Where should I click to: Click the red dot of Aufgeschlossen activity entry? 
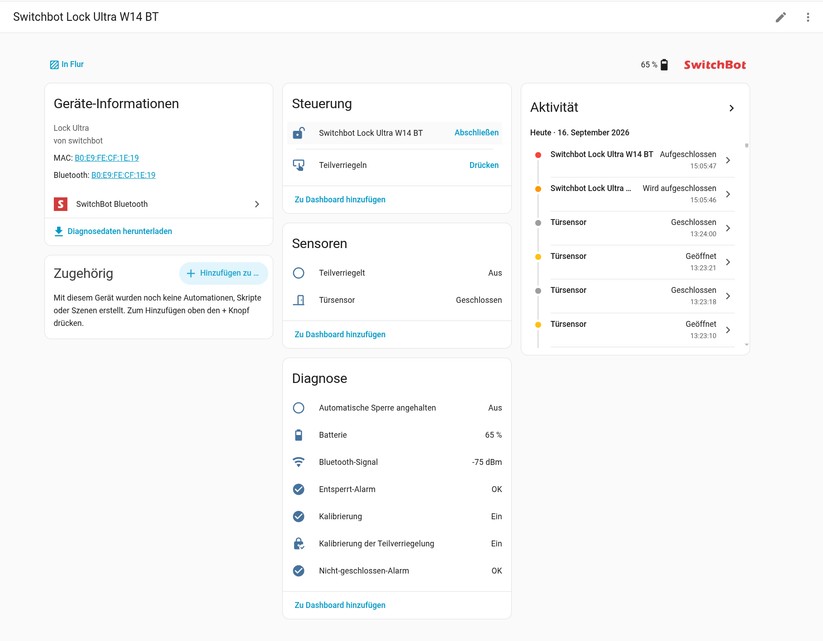pos(538,155)
